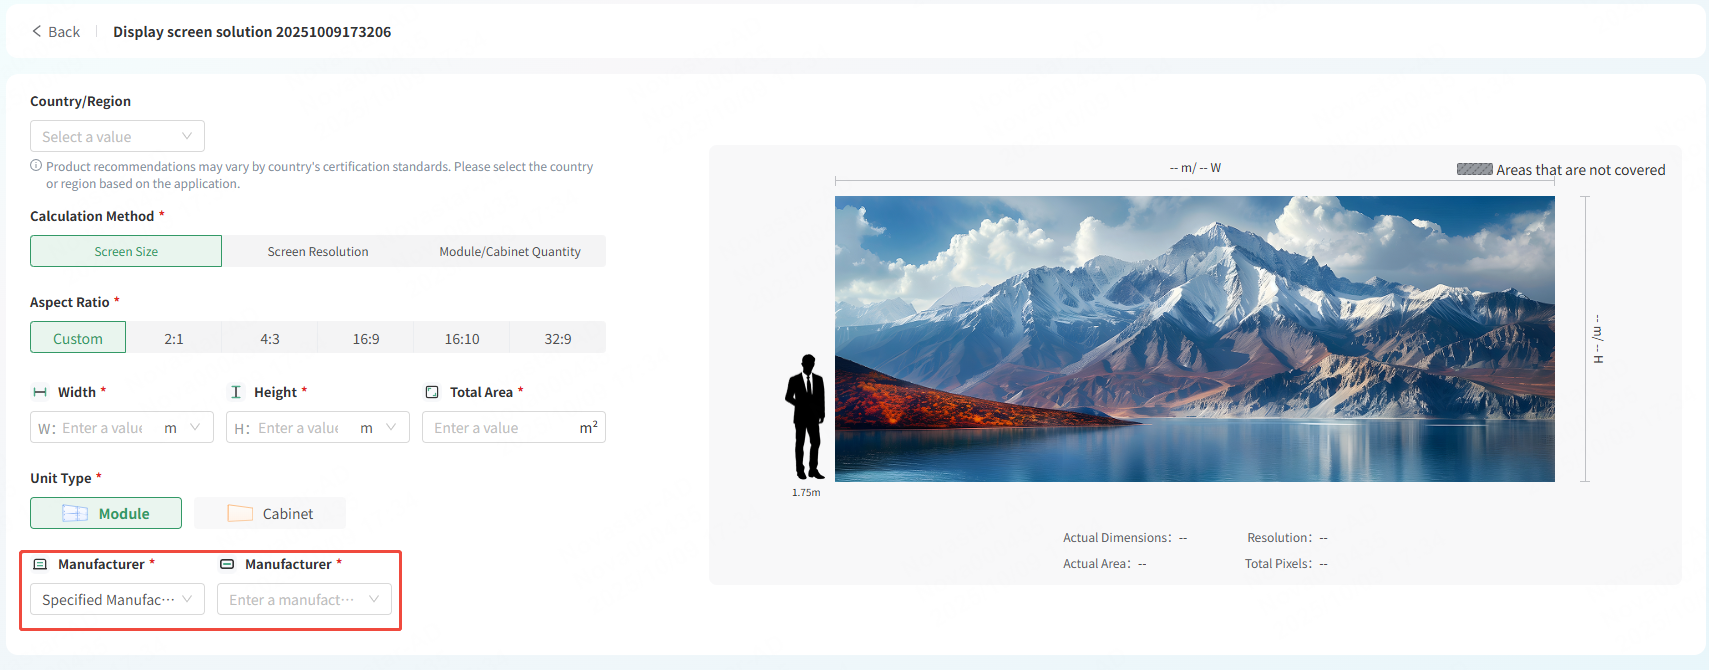Click the Total Area label icon
Viewport: 1709px width, 670px height.
click(432, 392)
